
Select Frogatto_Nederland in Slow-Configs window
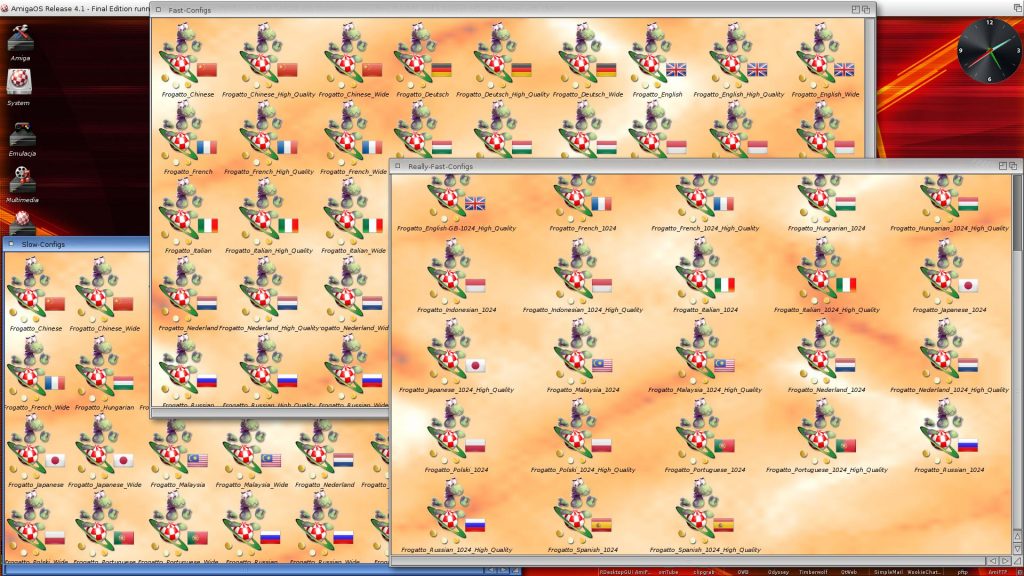[x=325, y=451]
